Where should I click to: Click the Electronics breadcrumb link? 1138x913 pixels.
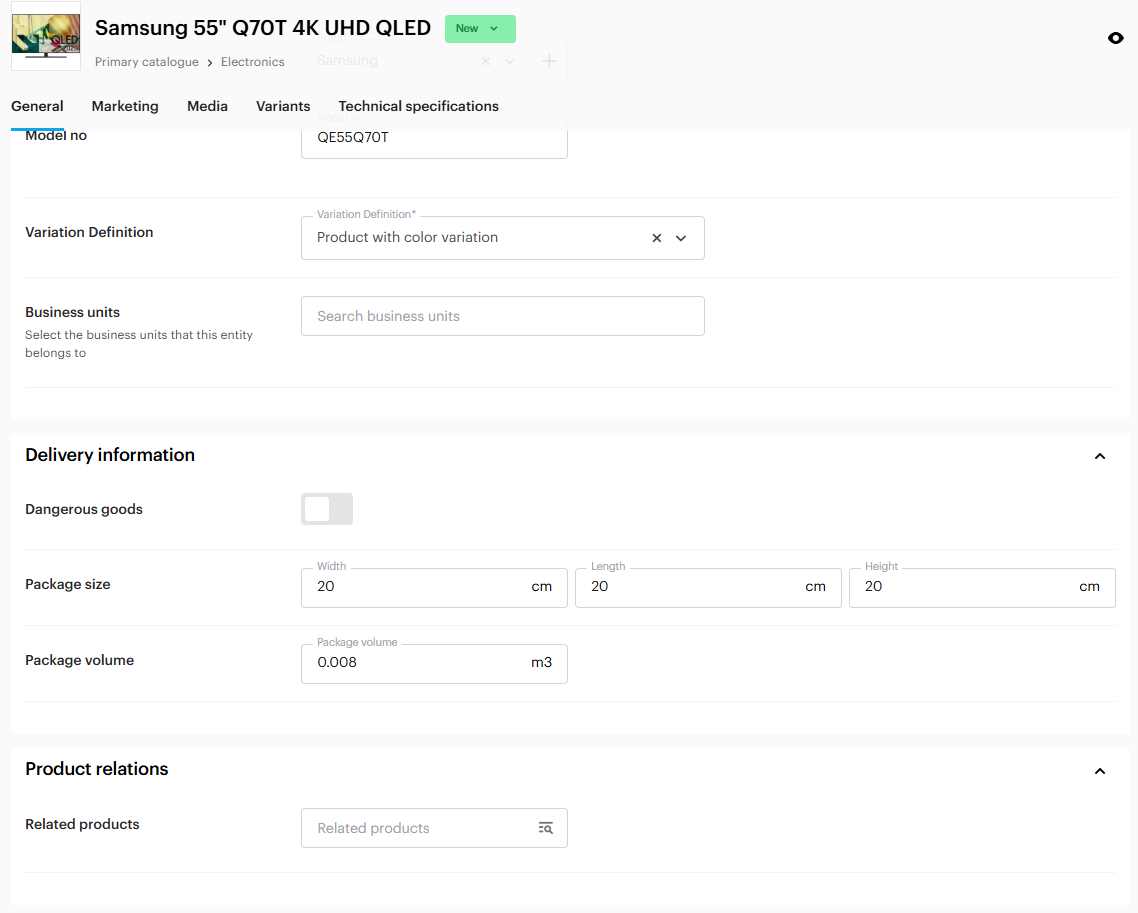[252, 62]
